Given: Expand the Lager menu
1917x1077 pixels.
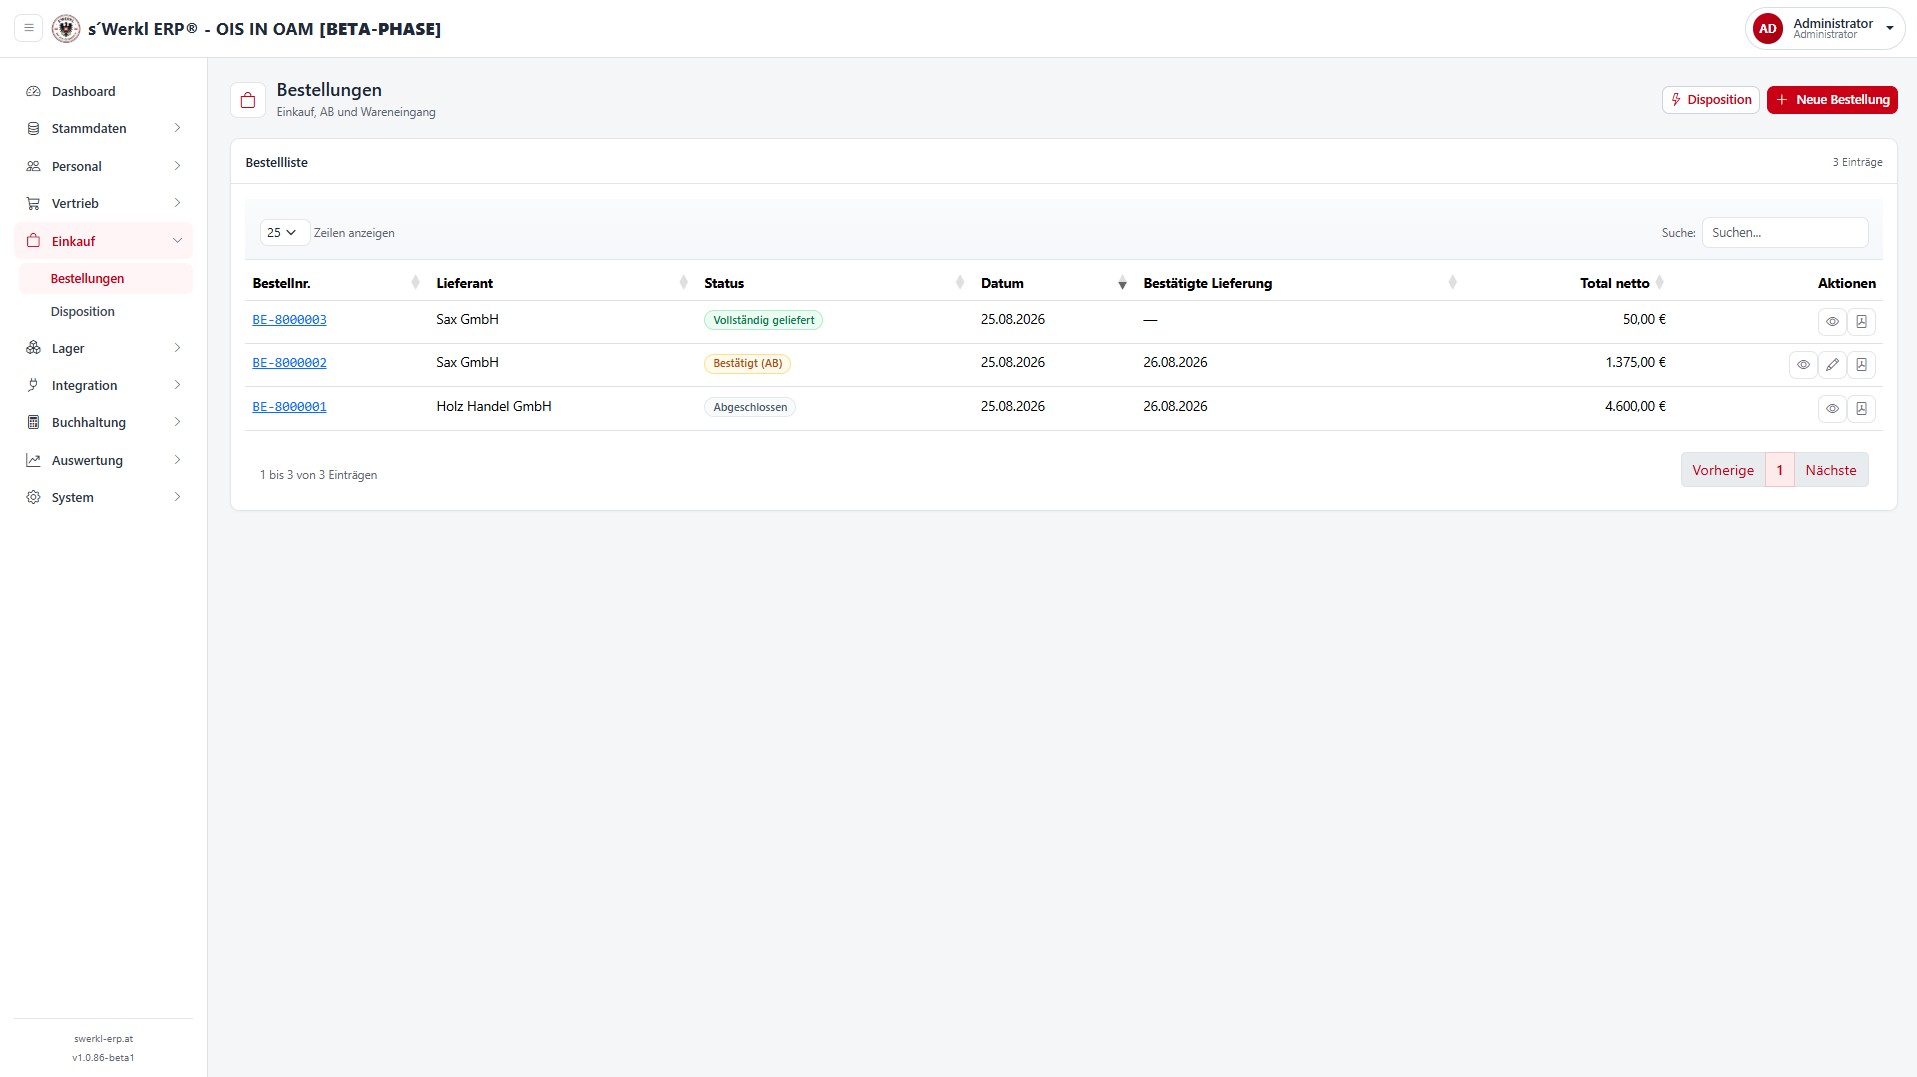Looking at the screenshot, I should click(104, 348).
